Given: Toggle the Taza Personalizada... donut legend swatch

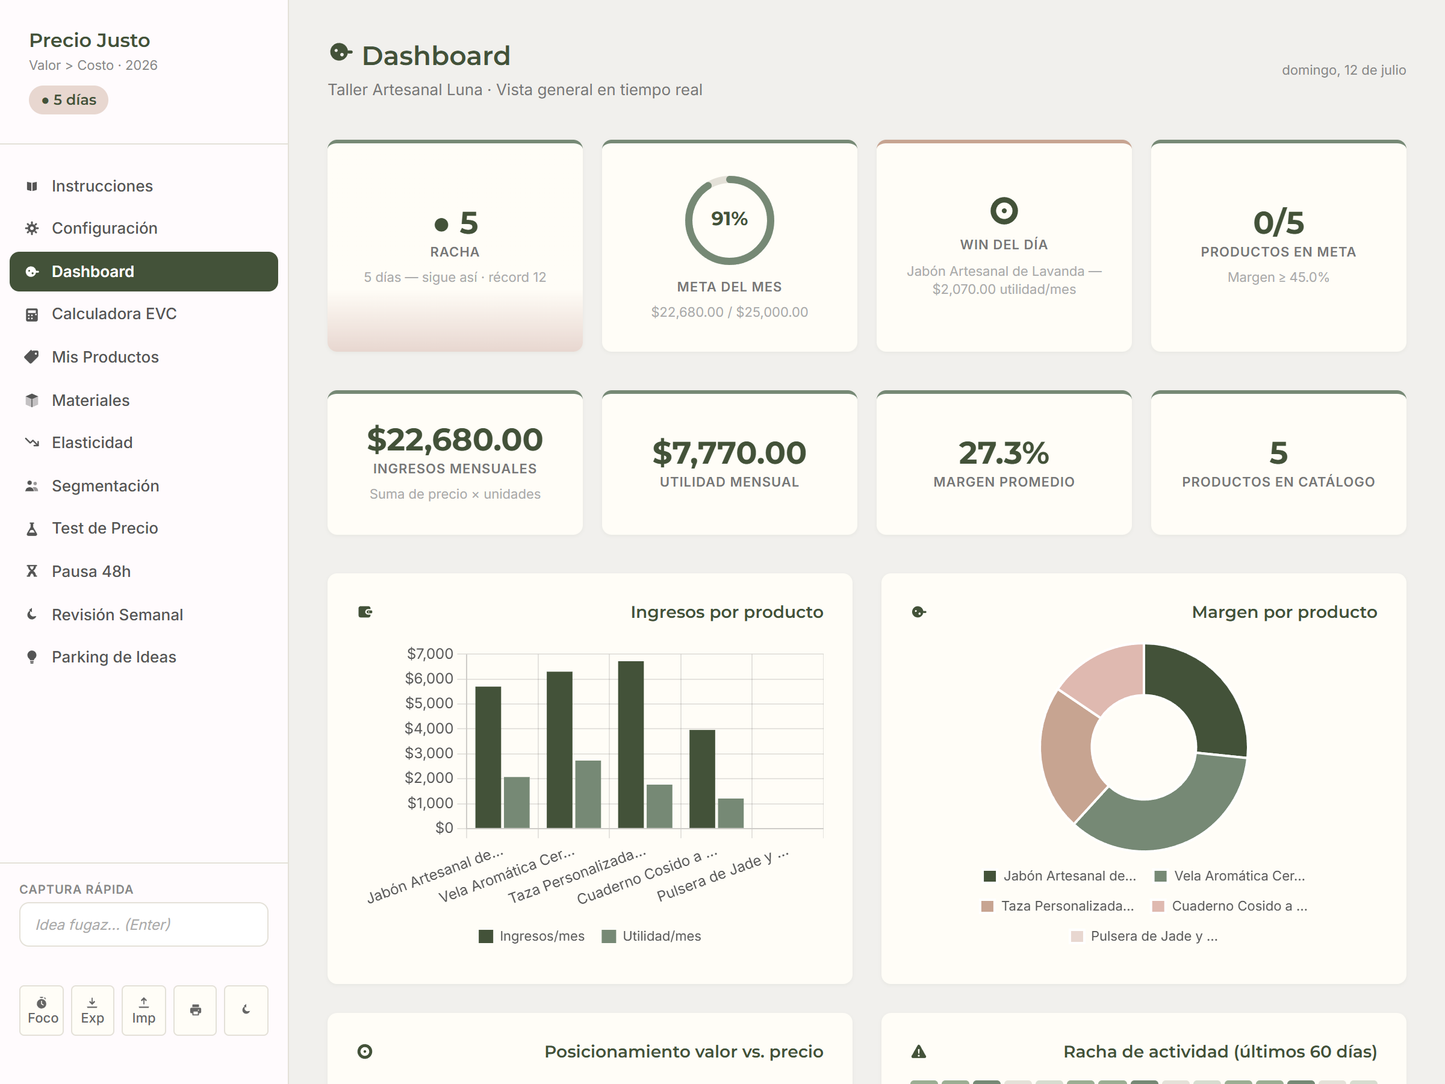Looking at the screenshot, I should [x=988, y=907].
